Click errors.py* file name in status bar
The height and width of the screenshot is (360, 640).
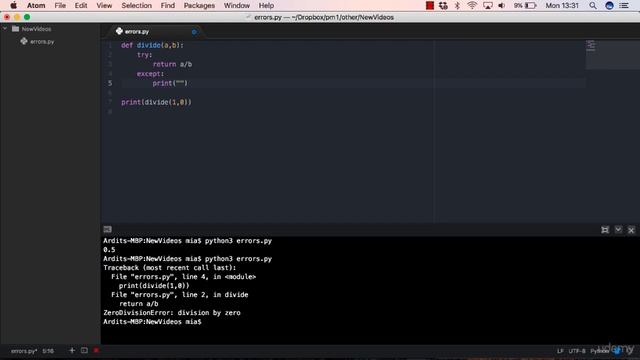click(x=24, y=351)
